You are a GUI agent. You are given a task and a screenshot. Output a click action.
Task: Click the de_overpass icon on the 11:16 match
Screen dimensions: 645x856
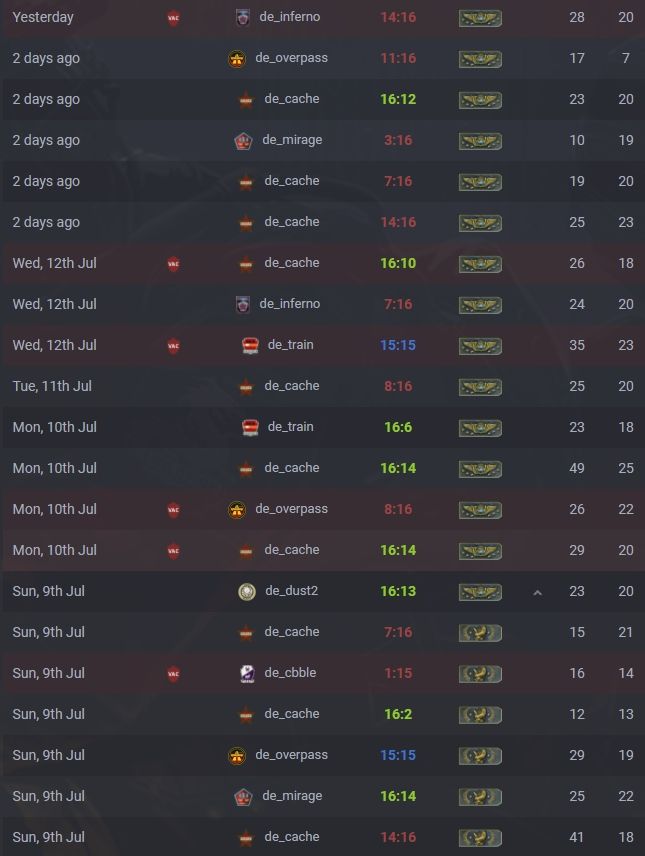(x=236, y=59)
